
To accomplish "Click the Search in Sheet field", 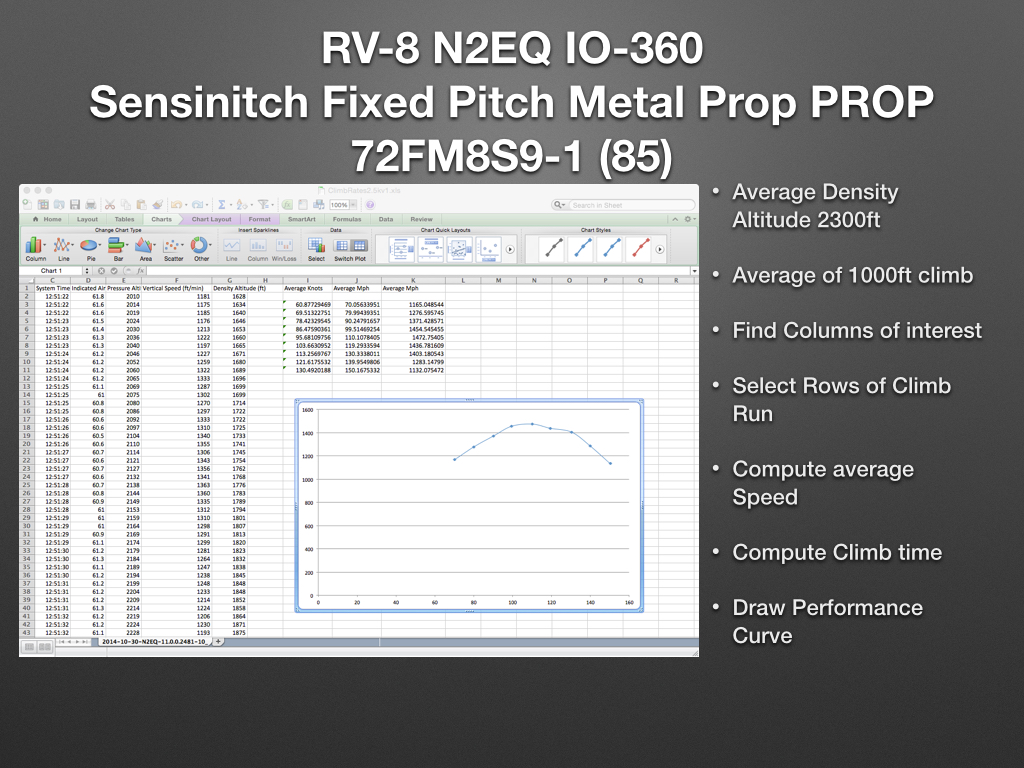I will [x=620, y=205].
